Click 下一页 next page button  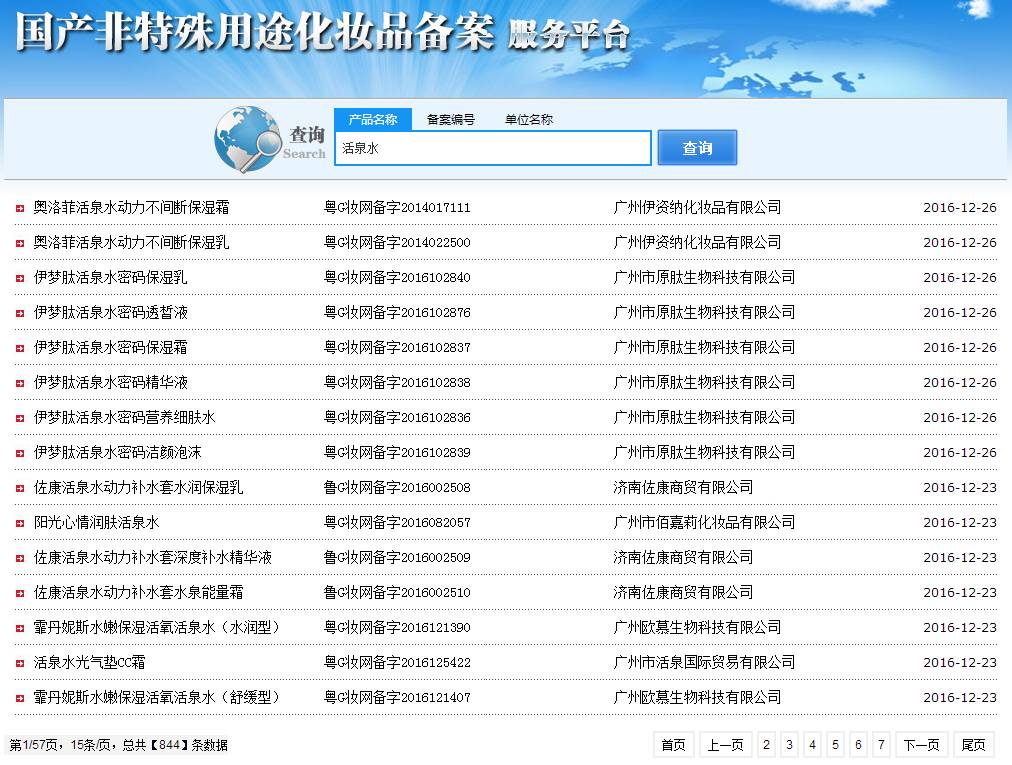[x=922, y=745]
